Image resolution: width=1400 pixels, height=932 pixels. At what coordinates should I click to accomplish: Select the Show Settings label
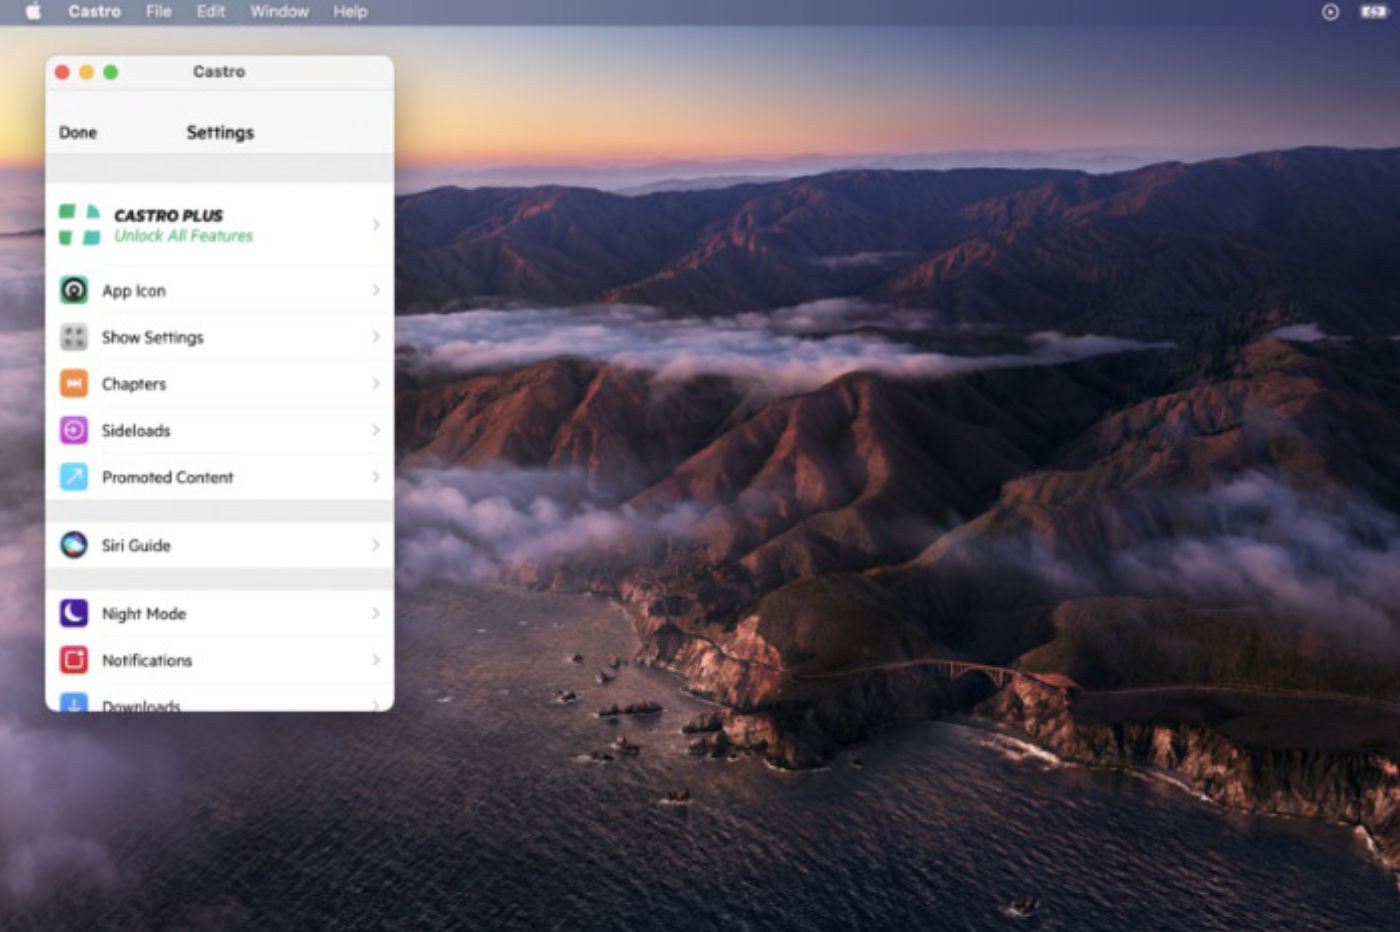pyautogui.click(x=152, y=338)
